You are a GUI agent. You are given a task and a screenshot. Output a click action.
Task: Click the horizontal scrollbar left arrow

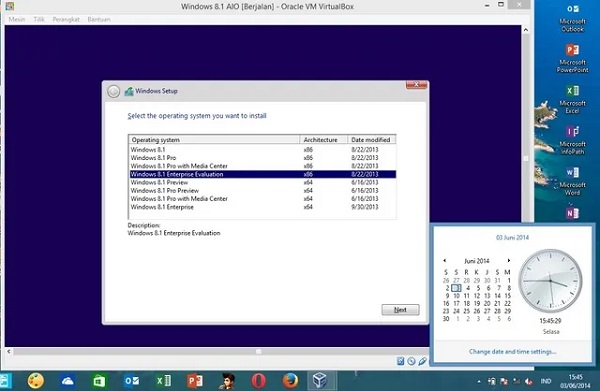[9, 351]
